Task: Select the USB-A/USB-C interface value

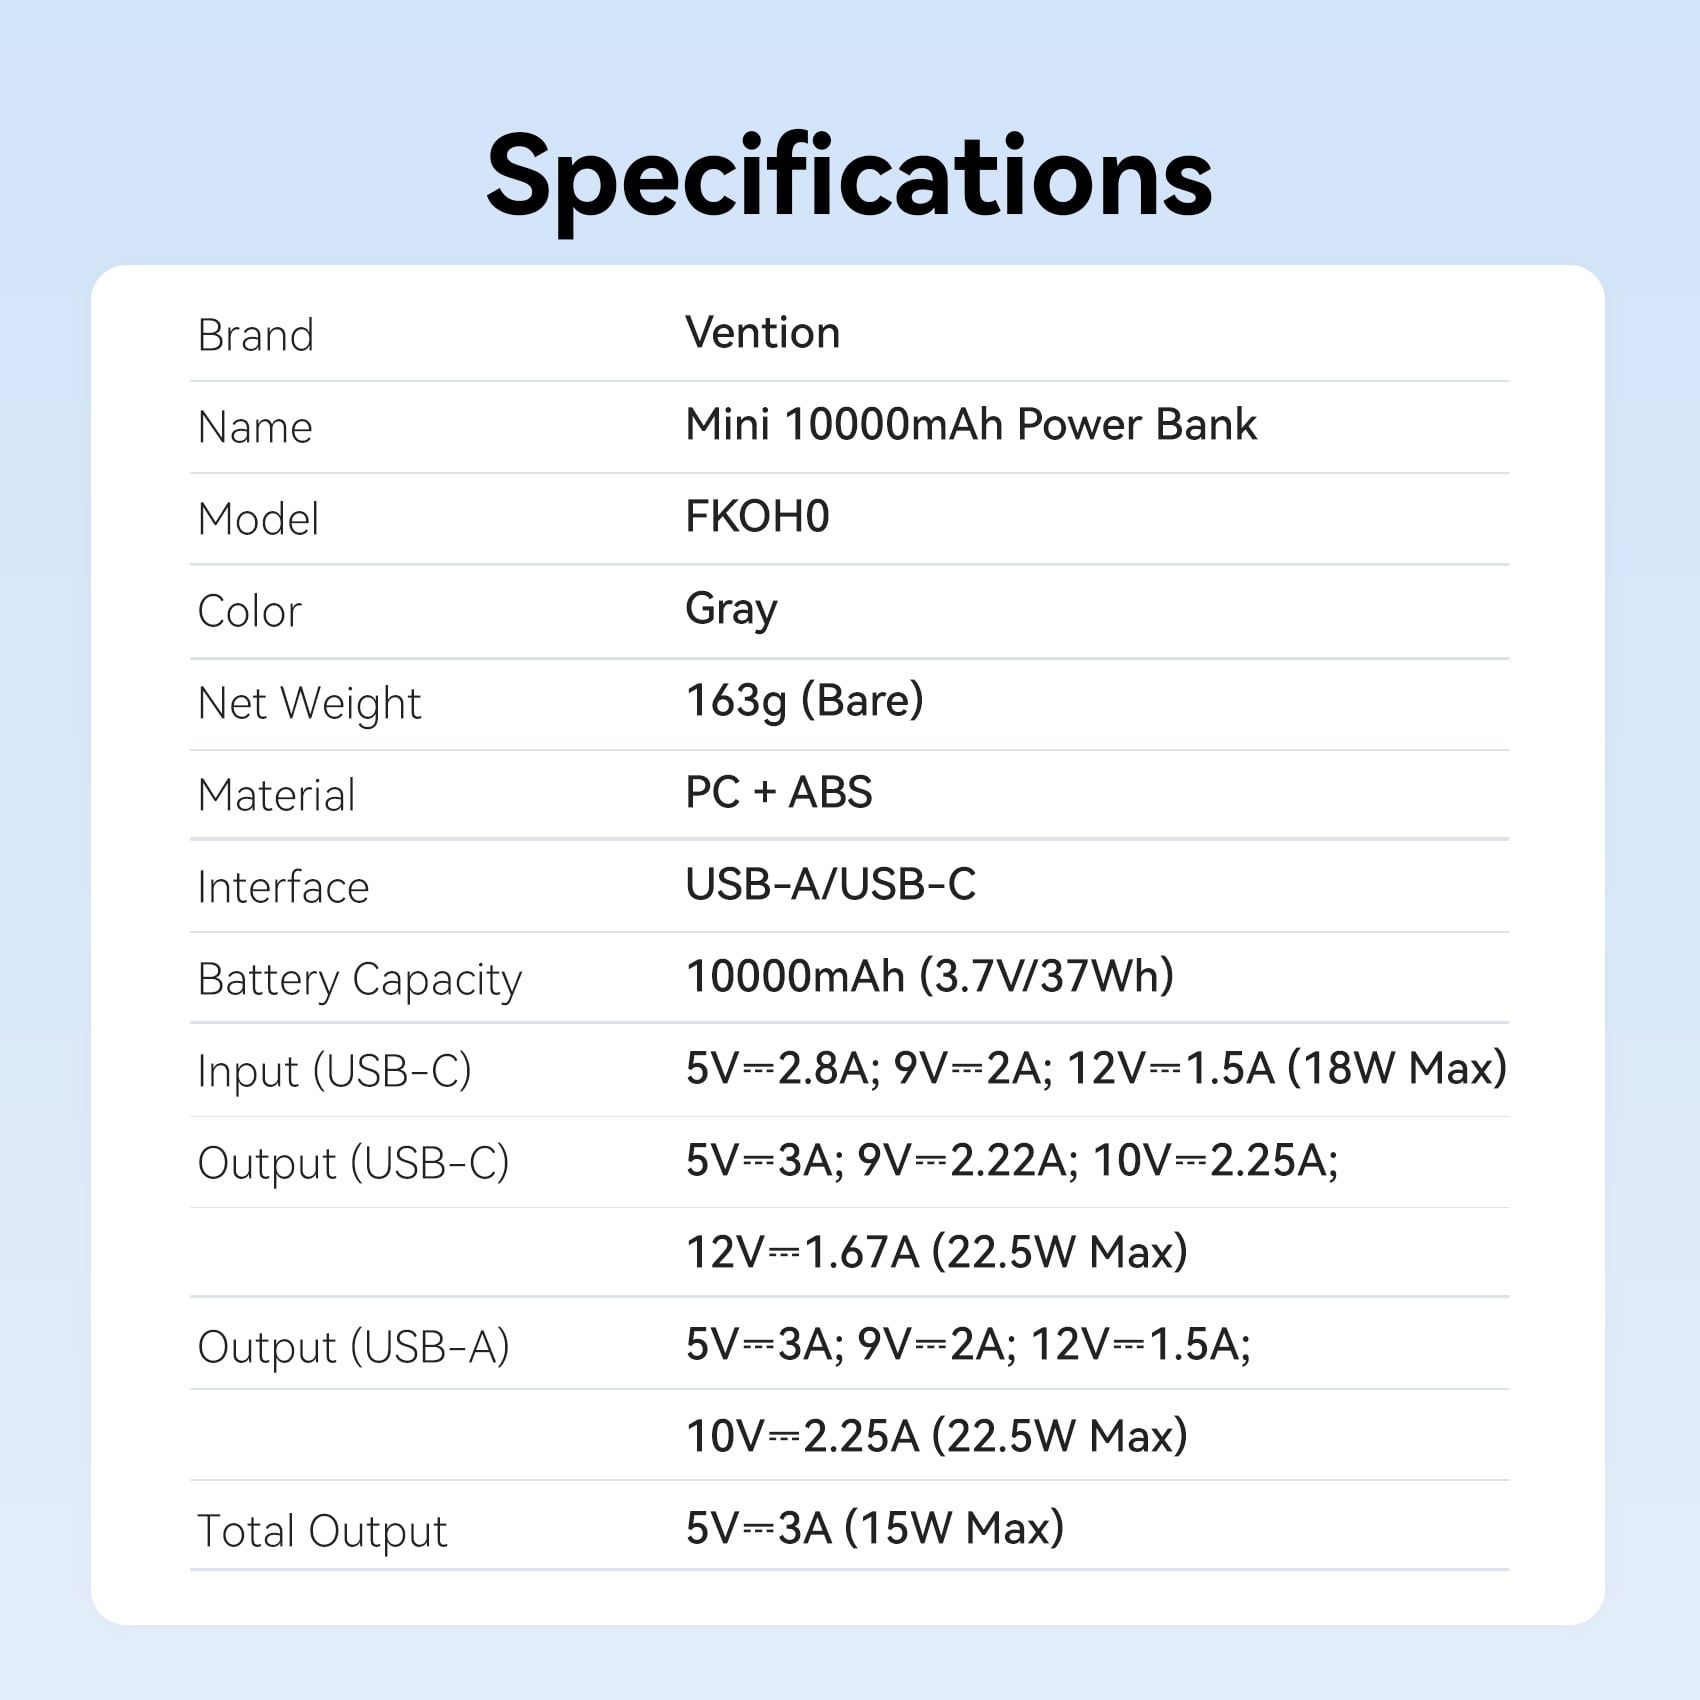Action: coord(831,884)
